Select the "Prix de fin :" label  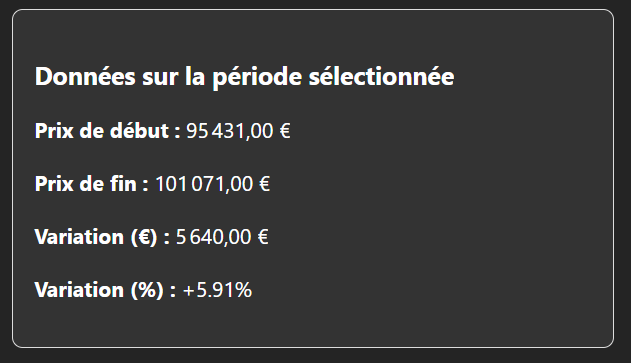pos(91,184)
